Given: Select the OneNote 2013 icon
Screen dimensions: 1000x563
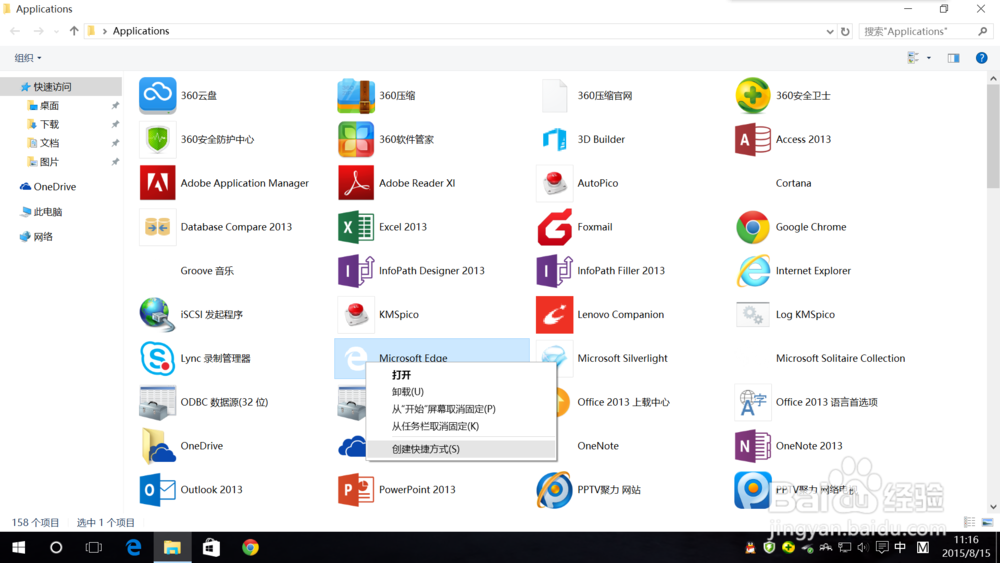Looking at the screenshot, I should (x=753, y=446).
